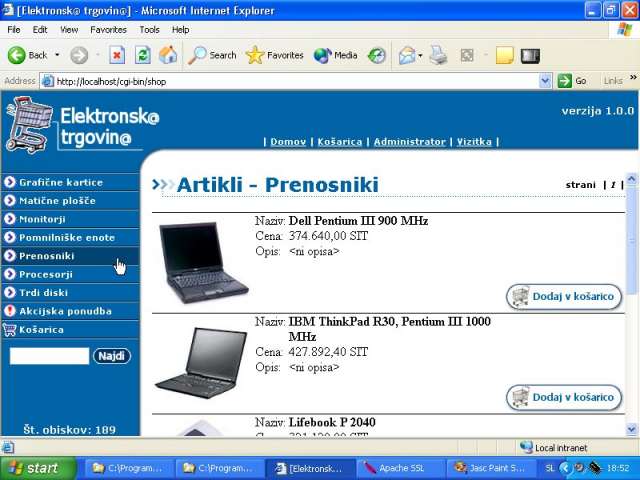Refresh the page with green arrows icon
Screen dimensions: 640x480
point(143,55)
